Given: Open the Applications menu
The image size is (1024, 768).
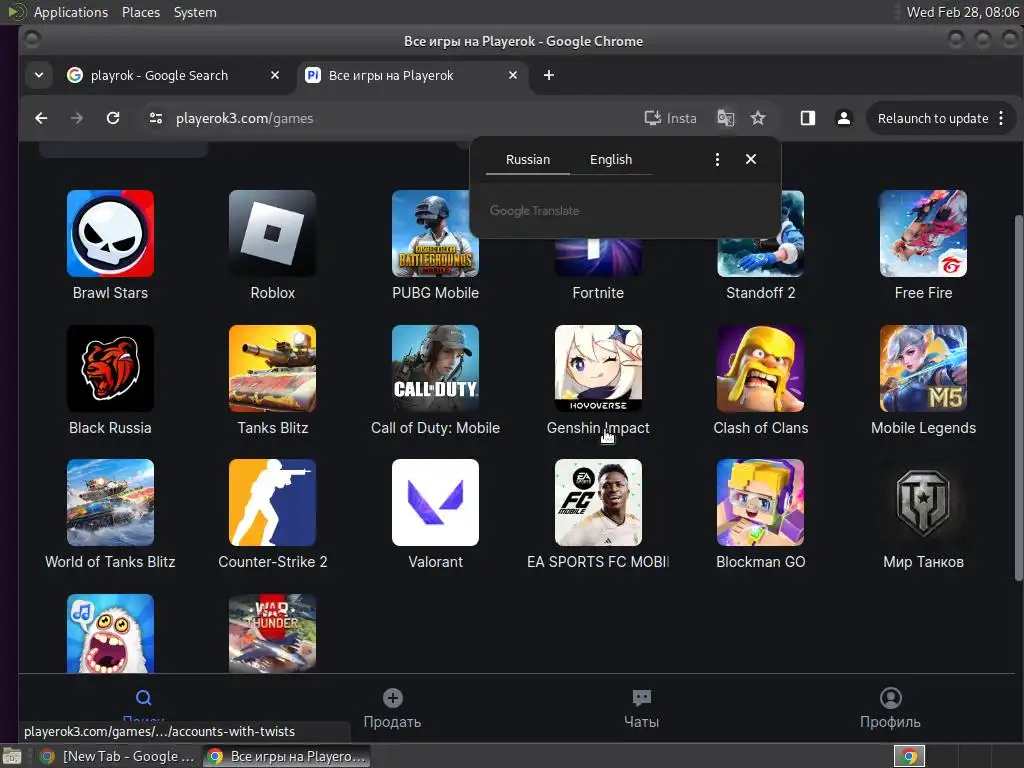Looking at the screenshot, I should pos(71,12).
